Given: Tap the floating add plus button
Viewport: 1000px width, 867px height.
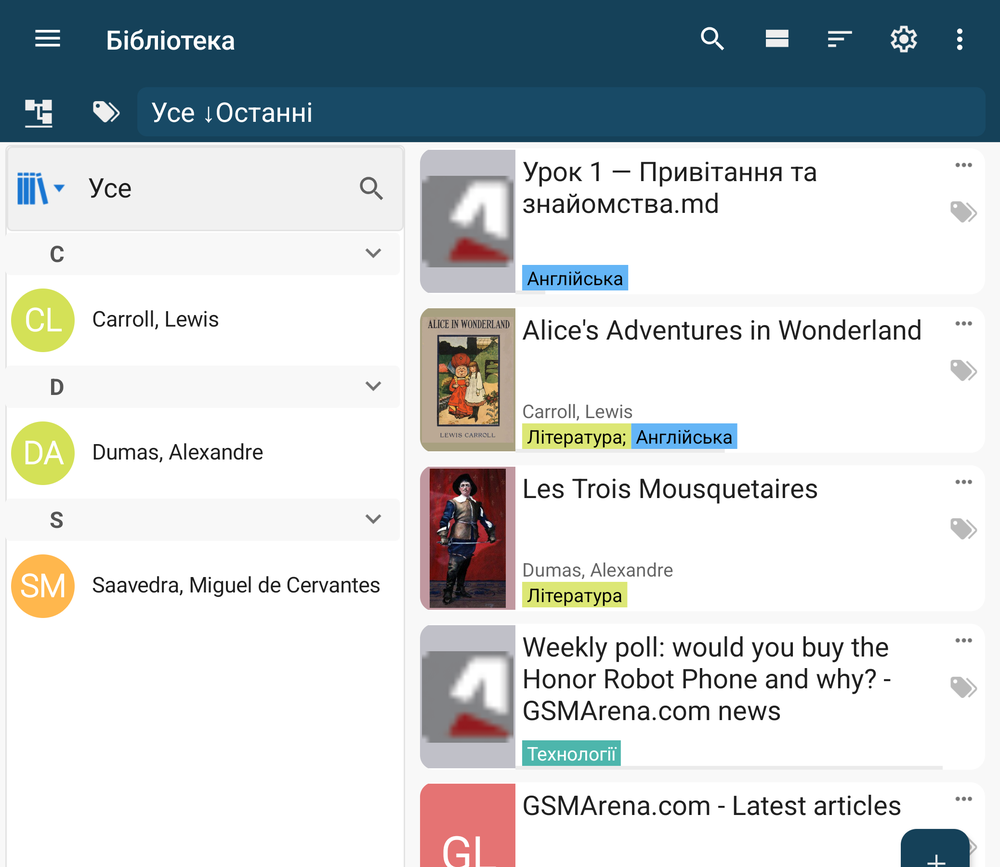Looking at the screenshot, I should (936, 848).
